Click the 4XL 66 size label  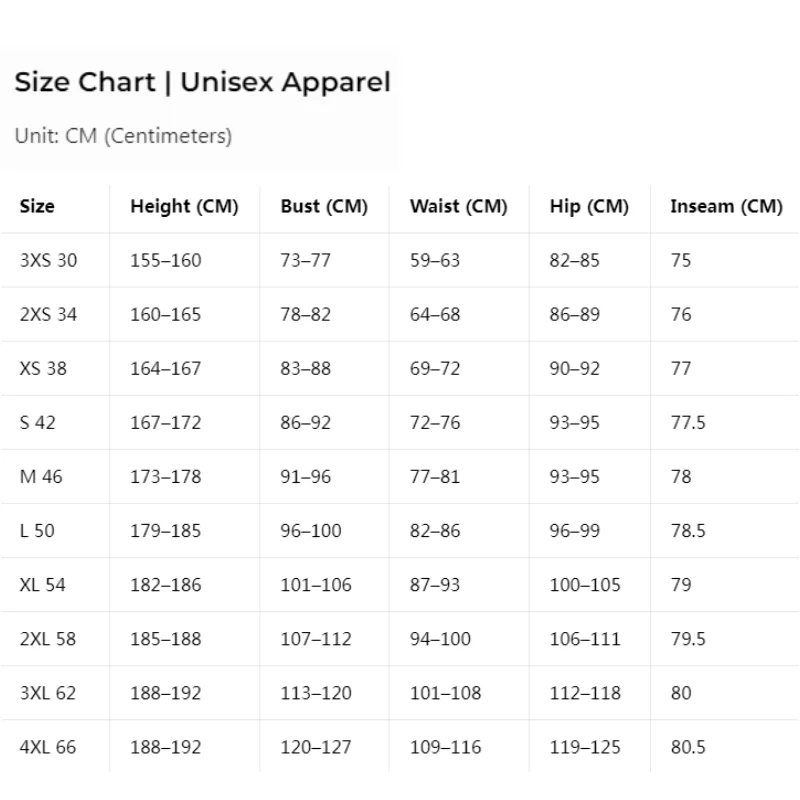click(x=47, y=747)
